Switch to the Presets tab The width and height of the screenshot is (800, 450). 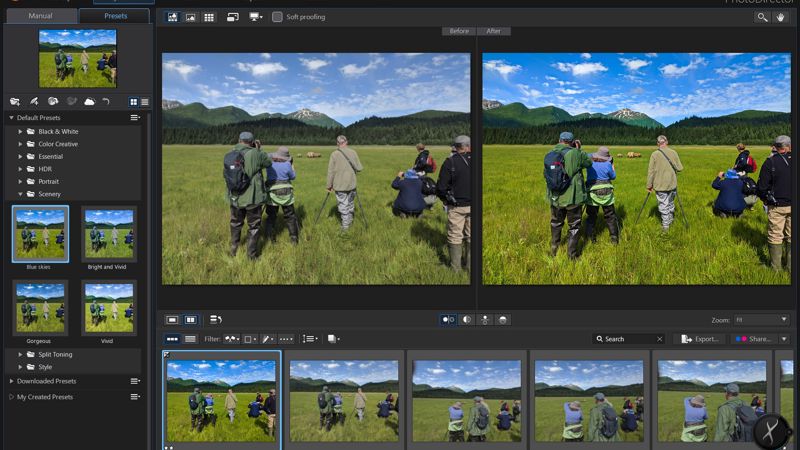(x=115, y=16)
